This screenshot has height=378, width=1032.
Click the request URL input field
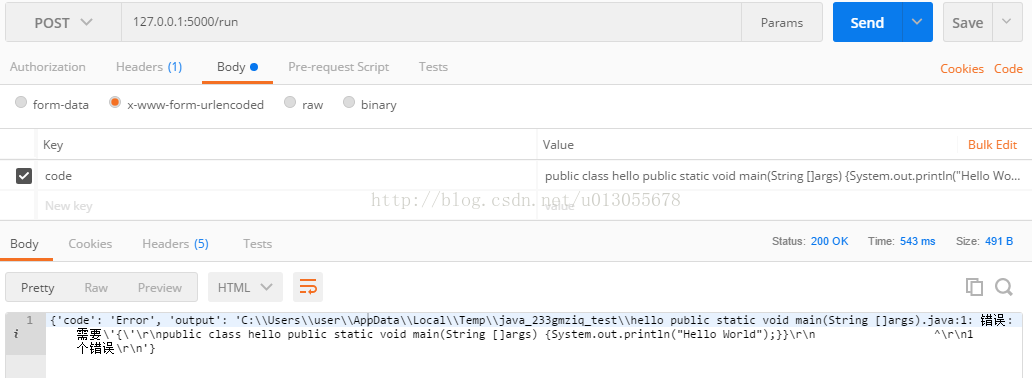(431, 22)
